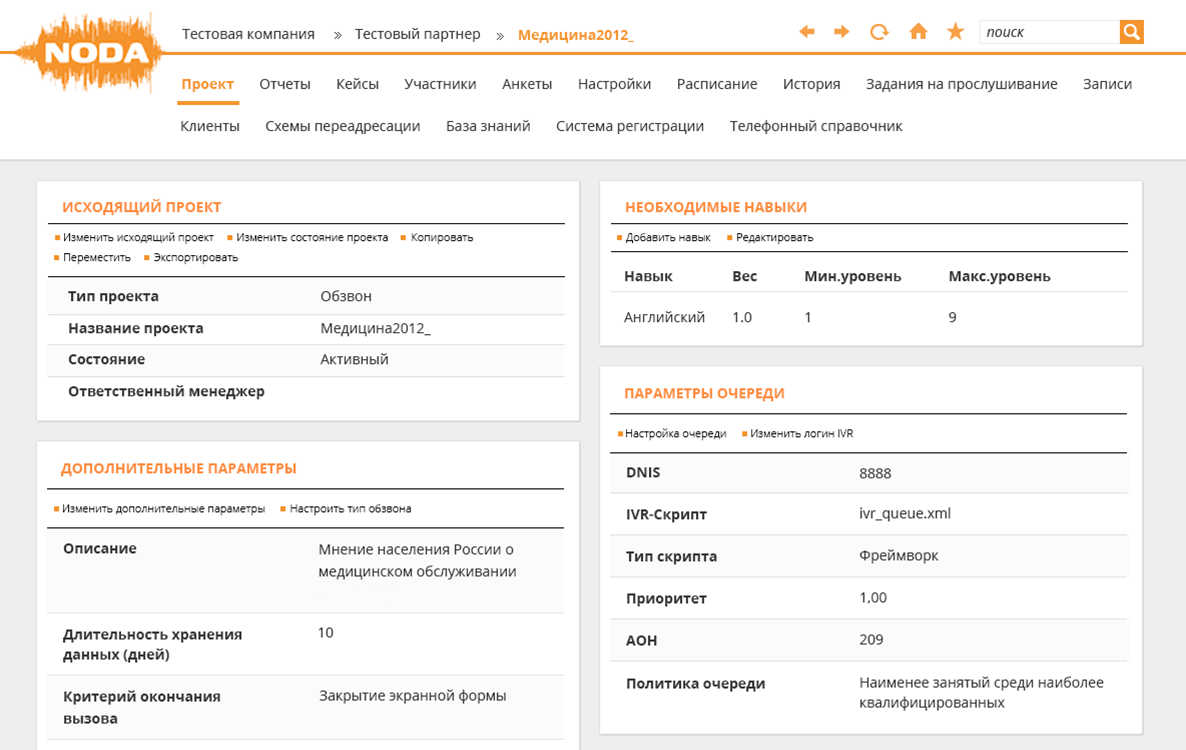Click the Английский skill row
The width and height of the screenshot is (1186, 750).
tap(869, 318)
